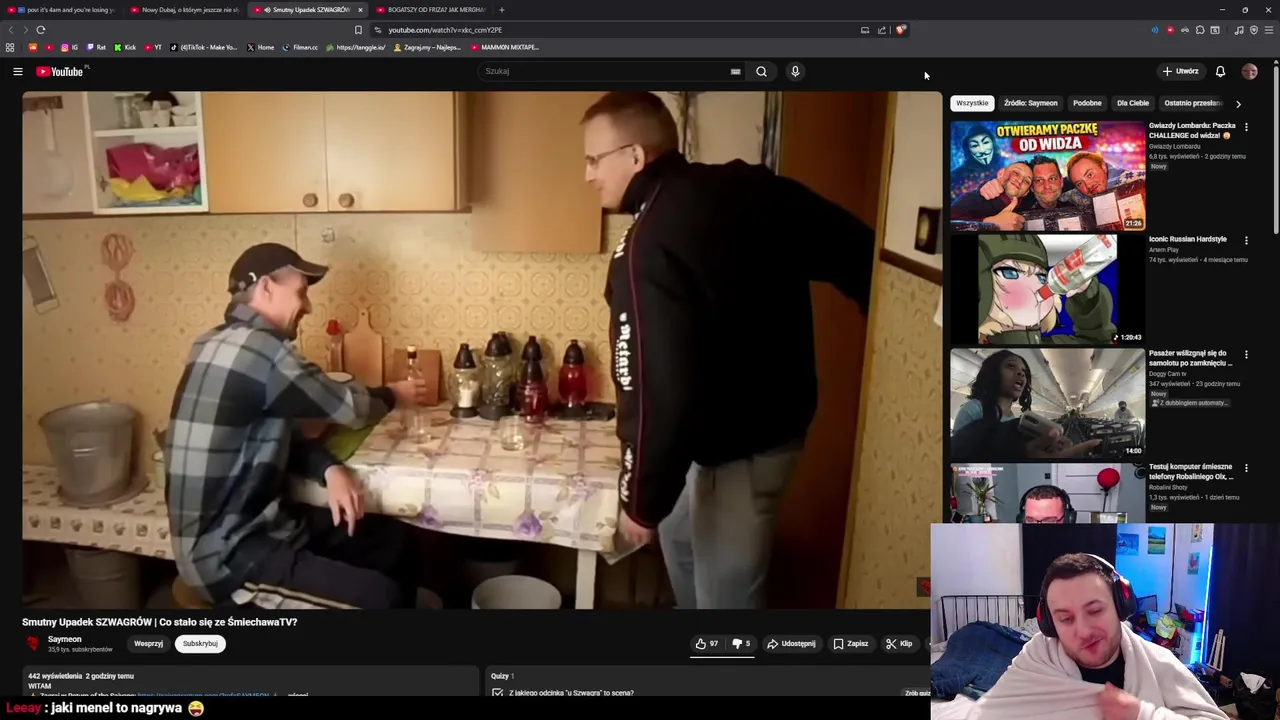The height and width of the screenshot is (720, 1280).
Task: Open the Iconic Russian Hardstyle thumbnail
Action: [1047, 290]
